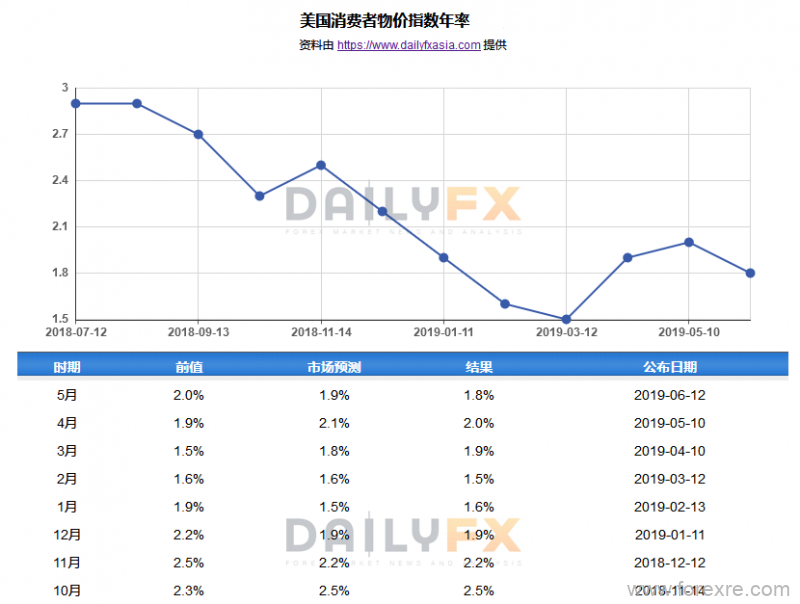Click the 10月 row label
The width and height of the screenshot is (800, 604).
[67, 591]
